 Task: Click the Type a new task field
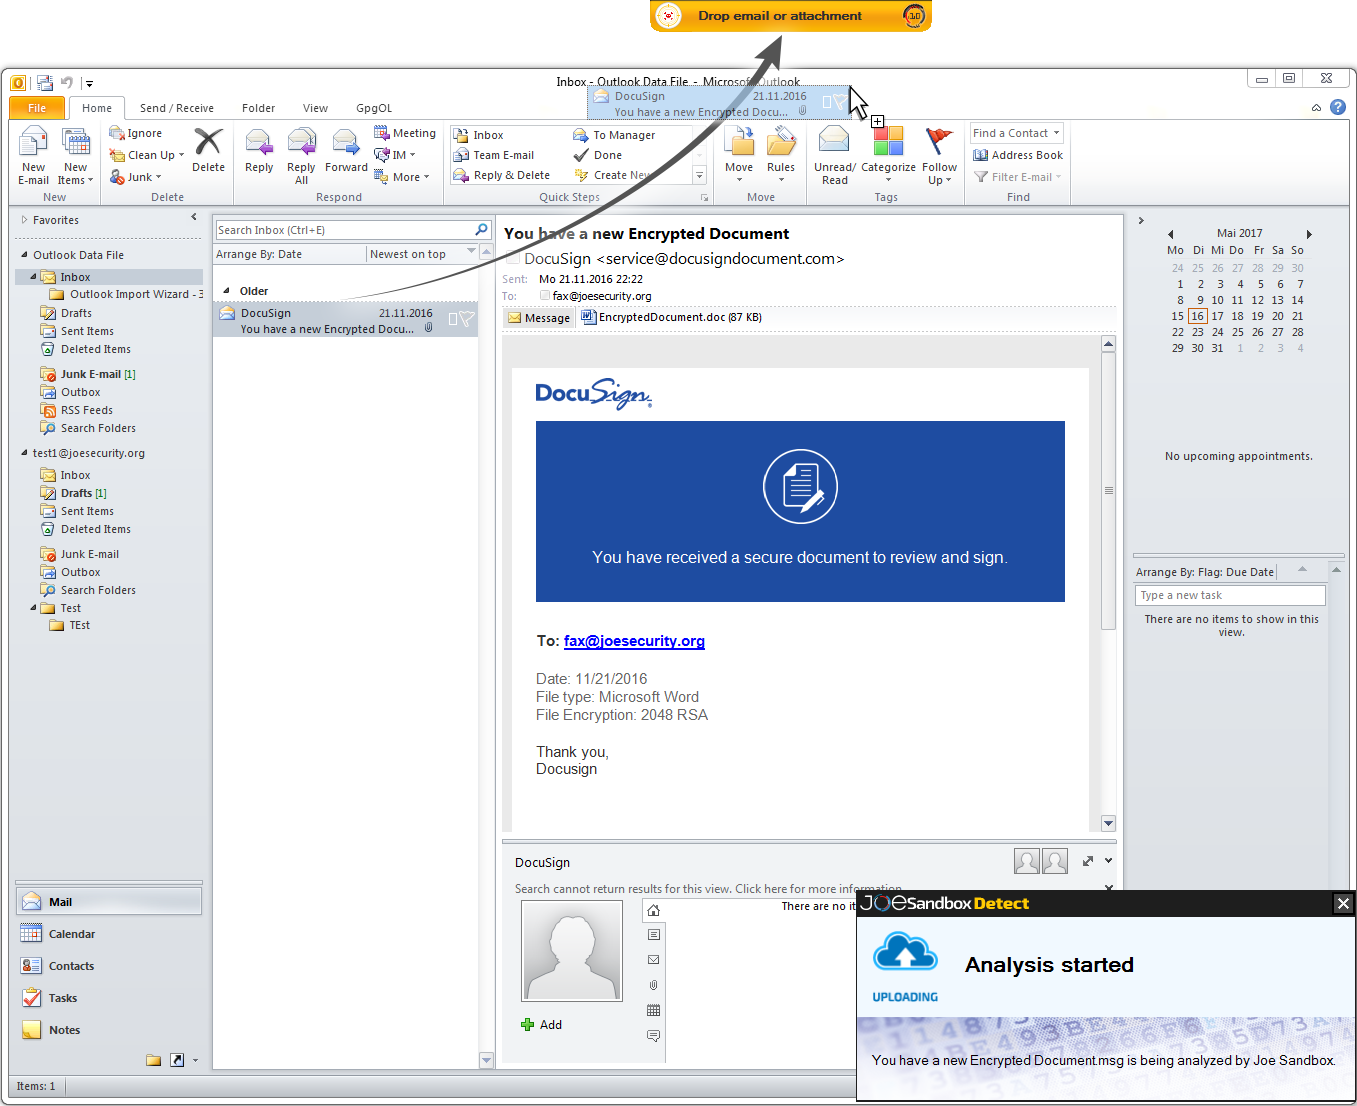pos(1231,595)
